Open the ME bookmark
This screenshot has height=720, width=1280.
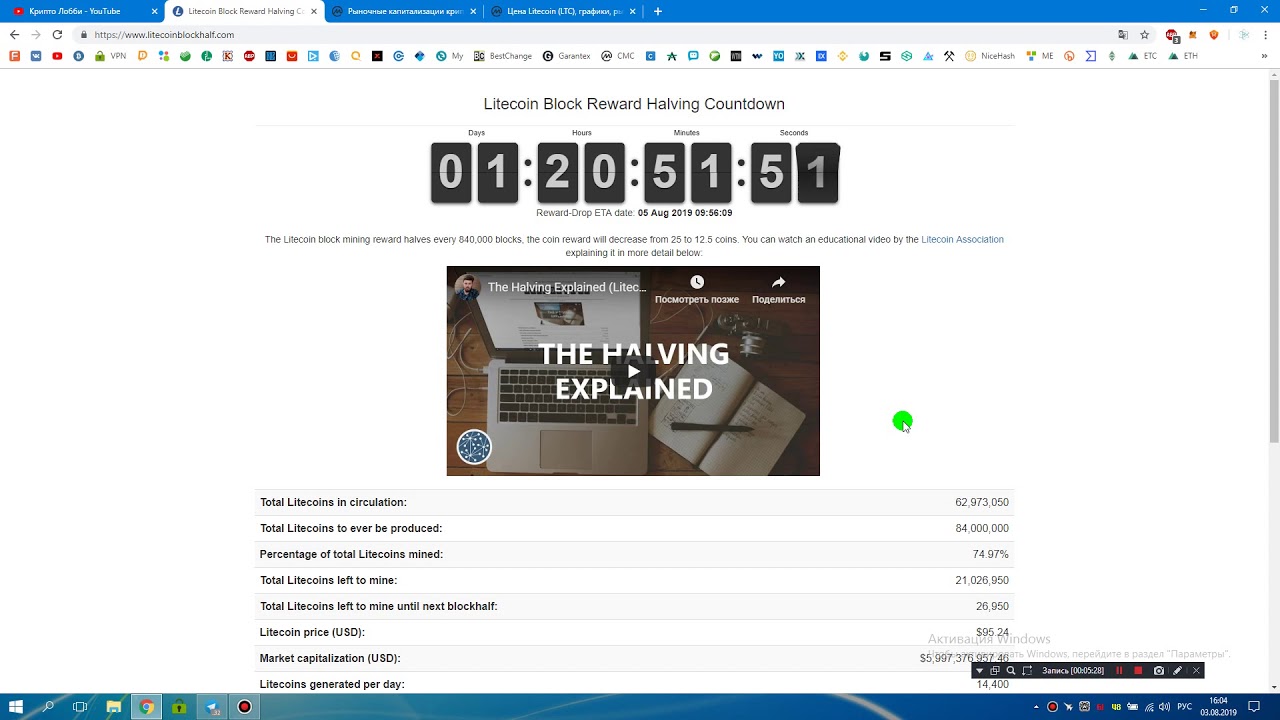pos(1040,56)
